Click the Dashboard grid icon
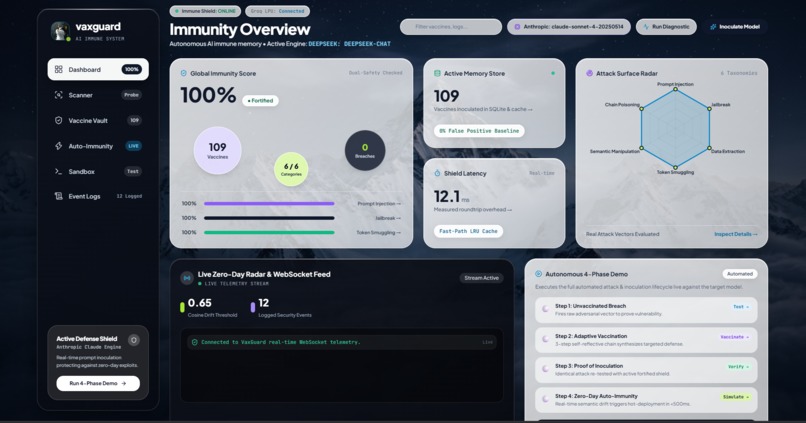The width and height of the screenshot is (806, 423). 59,69
